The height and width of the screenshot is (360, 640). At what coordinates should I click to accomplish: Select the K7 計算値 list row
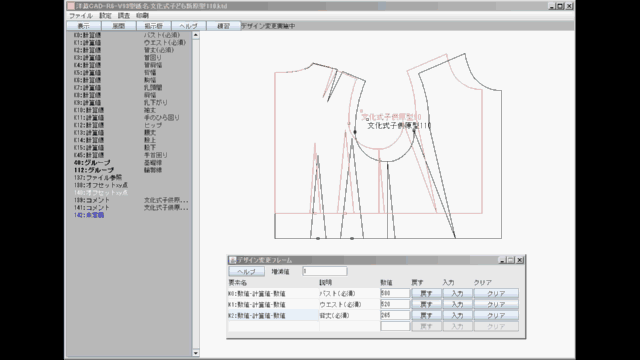pos(129,87)
